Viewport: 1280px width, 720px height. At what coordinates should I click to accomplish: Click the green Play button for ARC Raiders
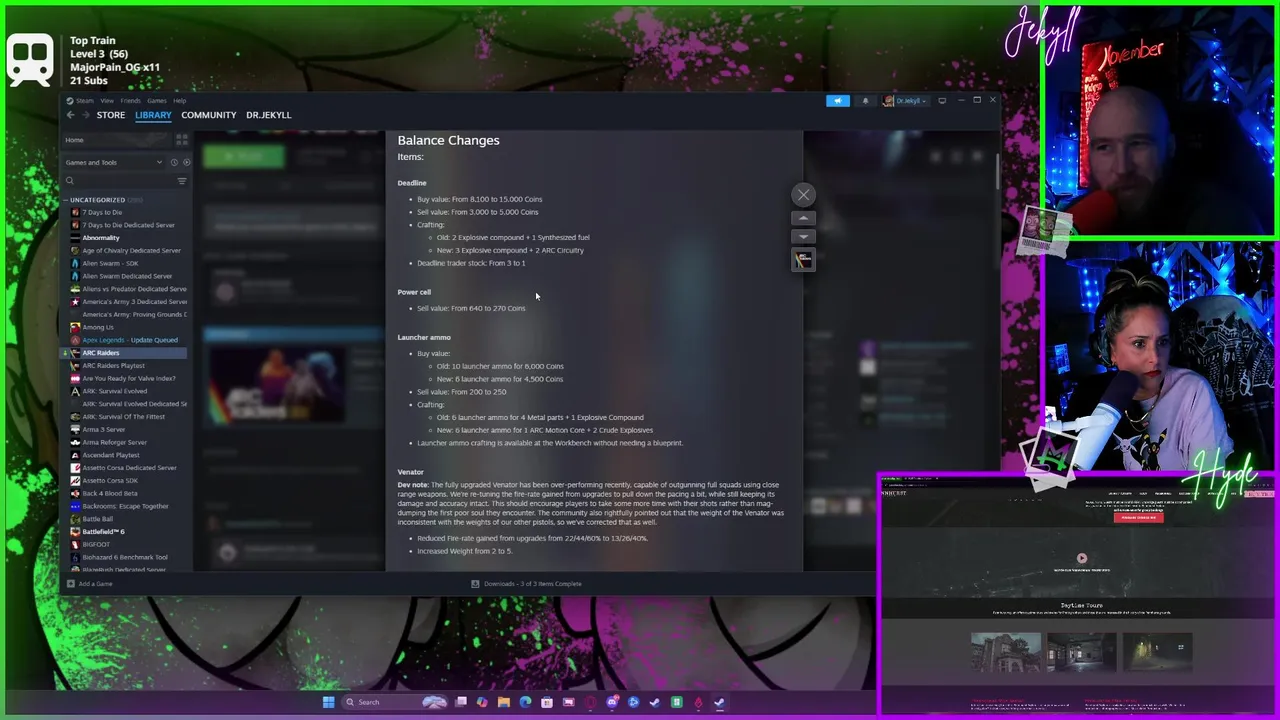click(x=245, y=156)
